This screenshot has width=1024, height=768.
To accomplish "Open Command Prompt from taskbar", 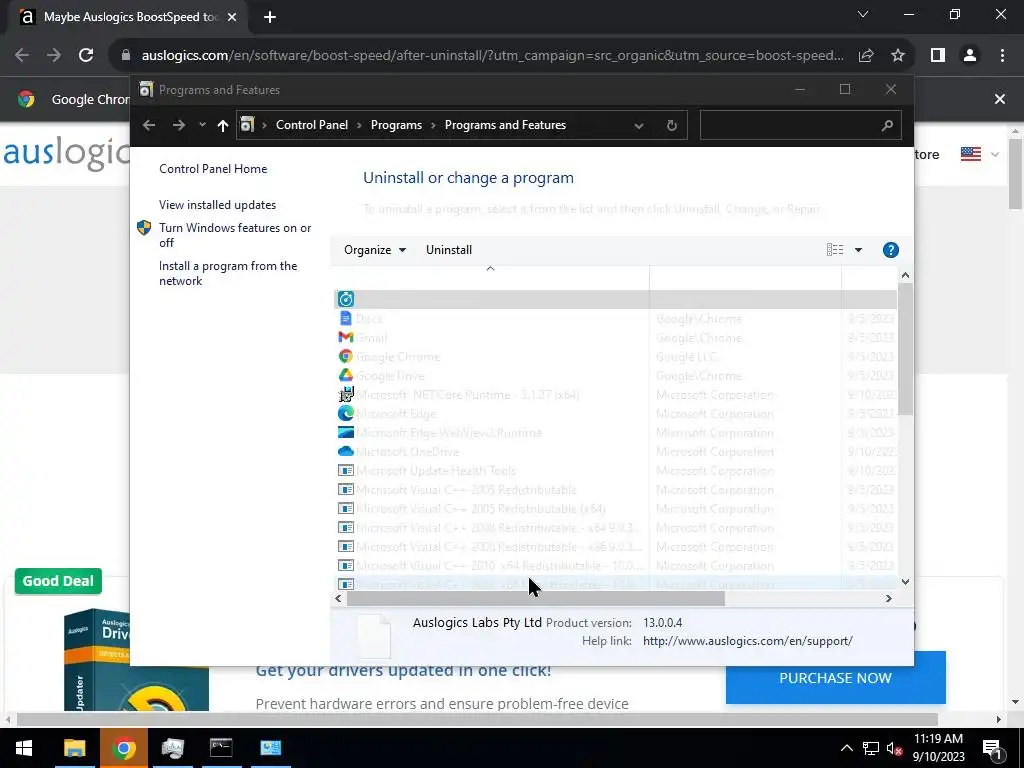I will (221, 748).
